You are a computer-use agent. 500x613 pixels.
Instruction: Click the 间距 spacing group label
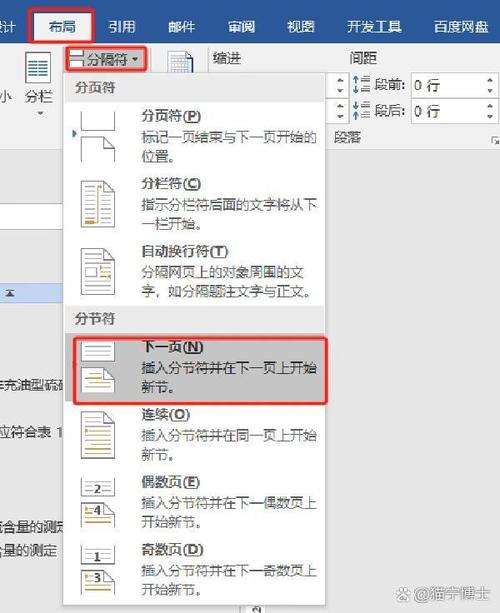(x=363, y=58)
